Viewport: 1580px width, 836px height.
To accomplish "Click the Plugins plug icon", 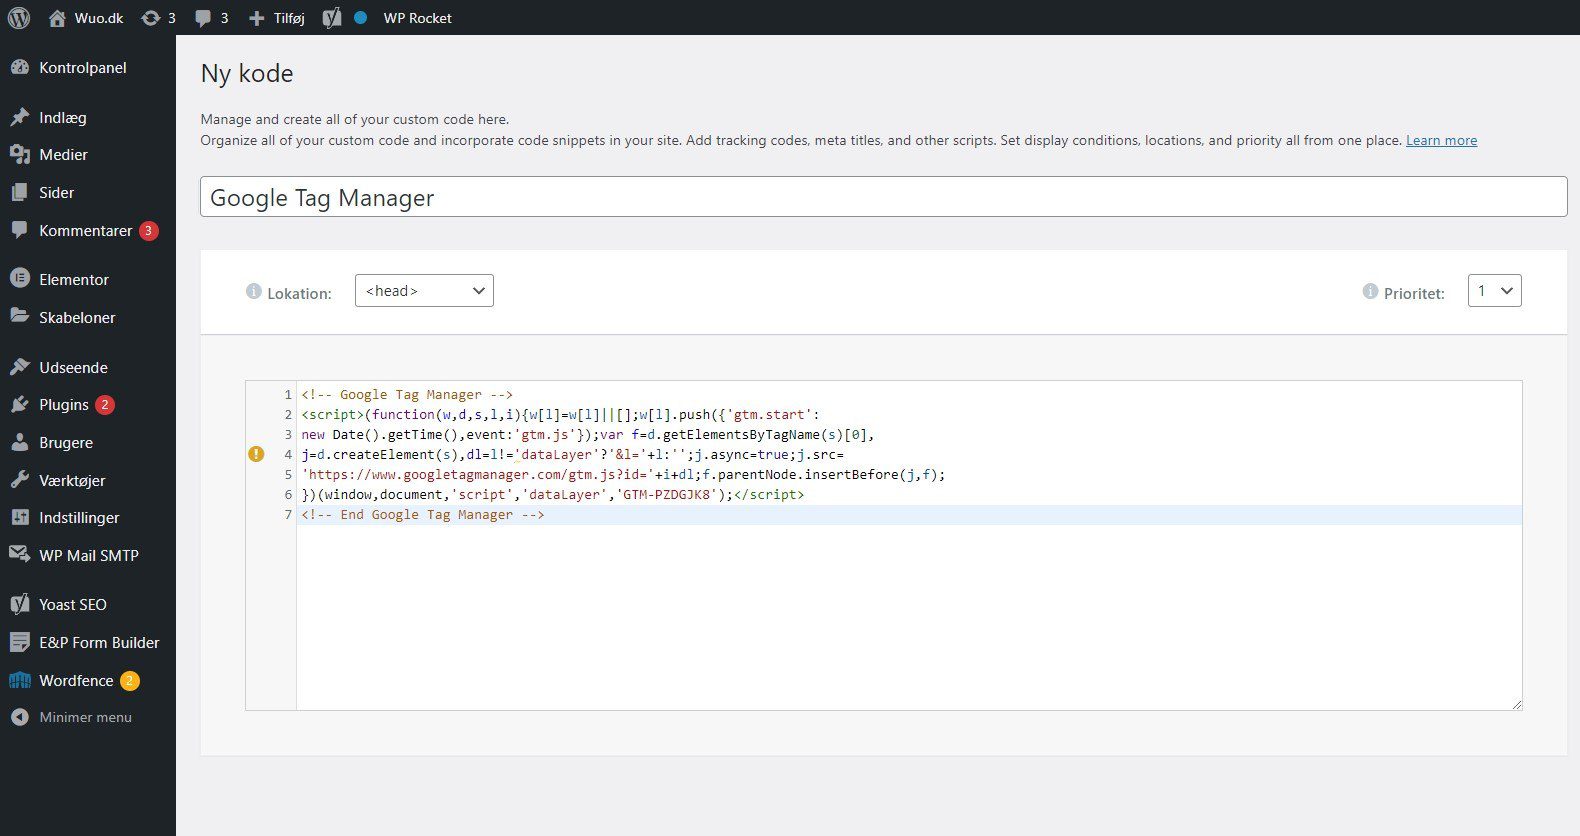I will (20, 405).
